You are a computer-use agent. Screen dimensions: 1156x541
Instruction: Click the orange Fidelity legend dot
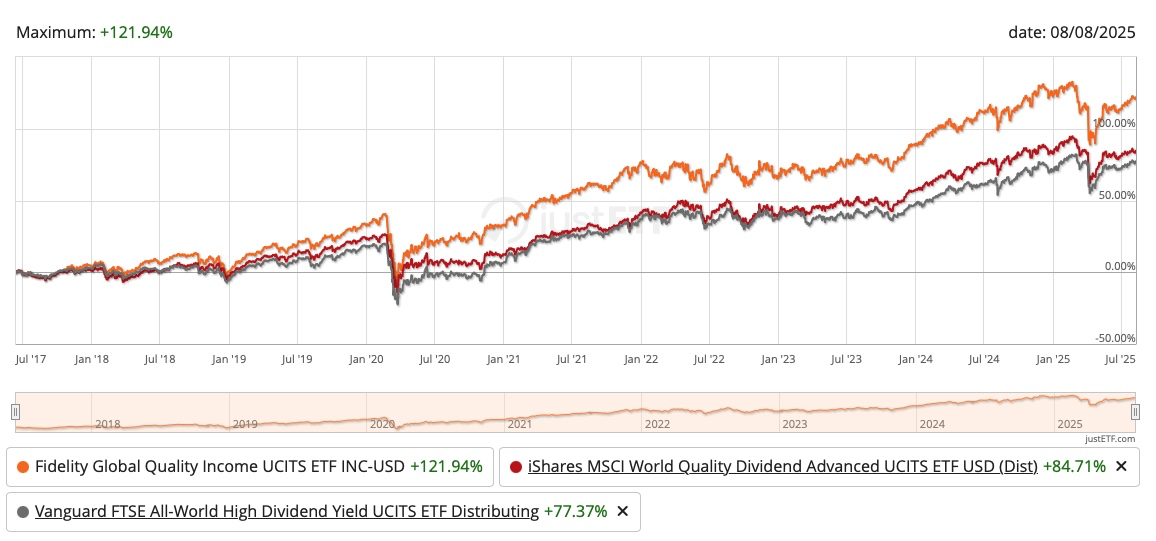(23, 467)
